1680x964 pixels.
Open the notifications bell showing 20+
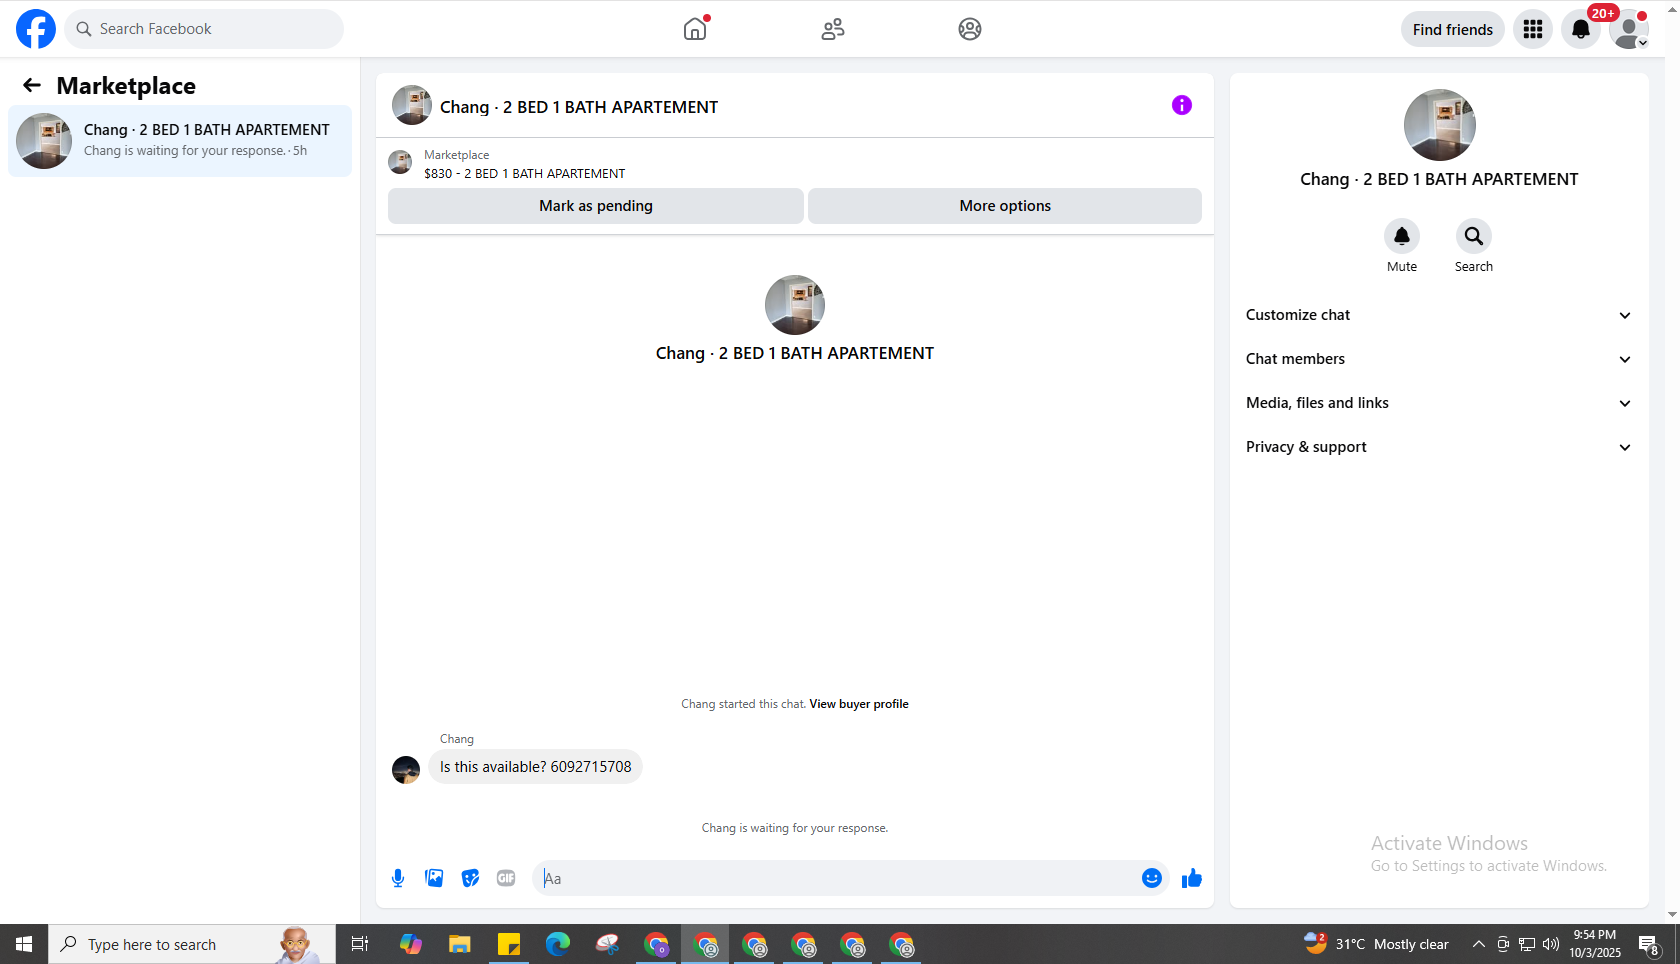[1581, 29]
